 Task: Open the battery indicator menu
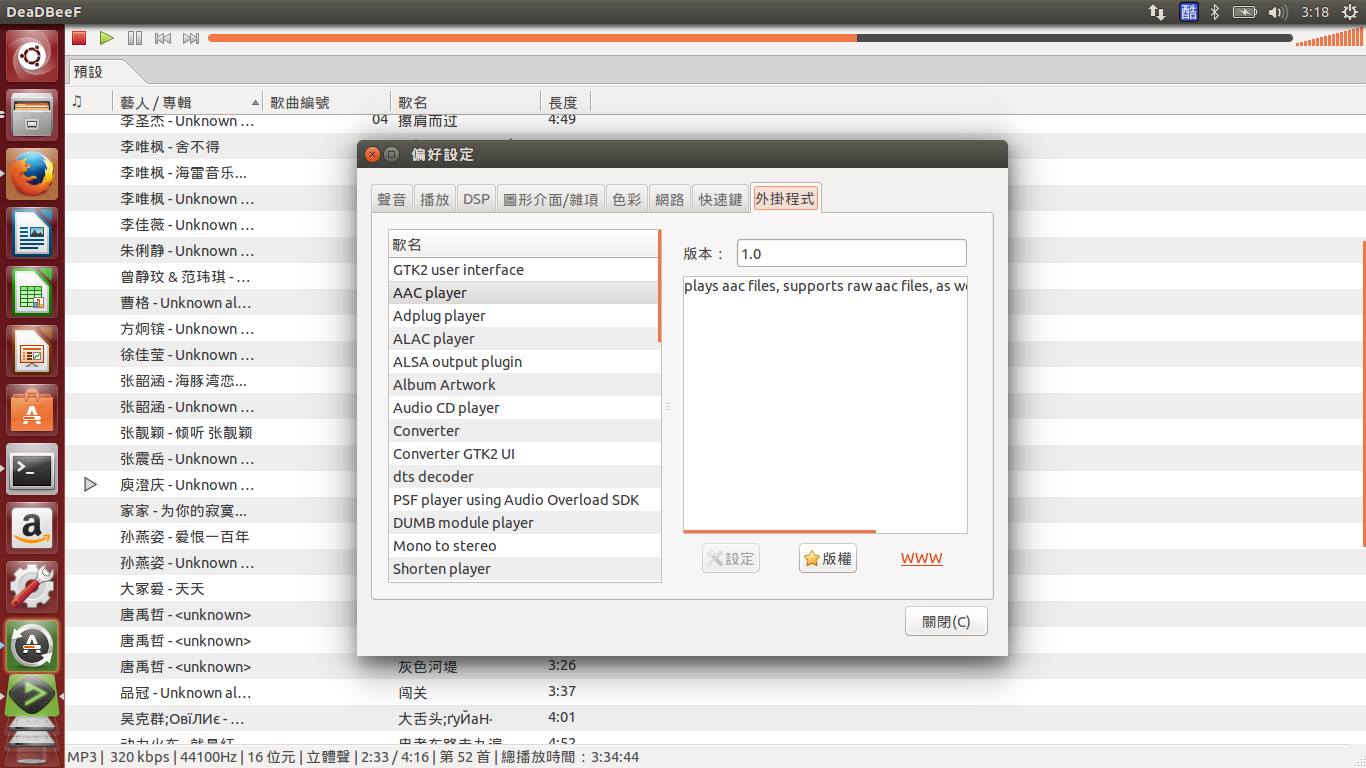pyautogui.click(x=1244, y=12)
